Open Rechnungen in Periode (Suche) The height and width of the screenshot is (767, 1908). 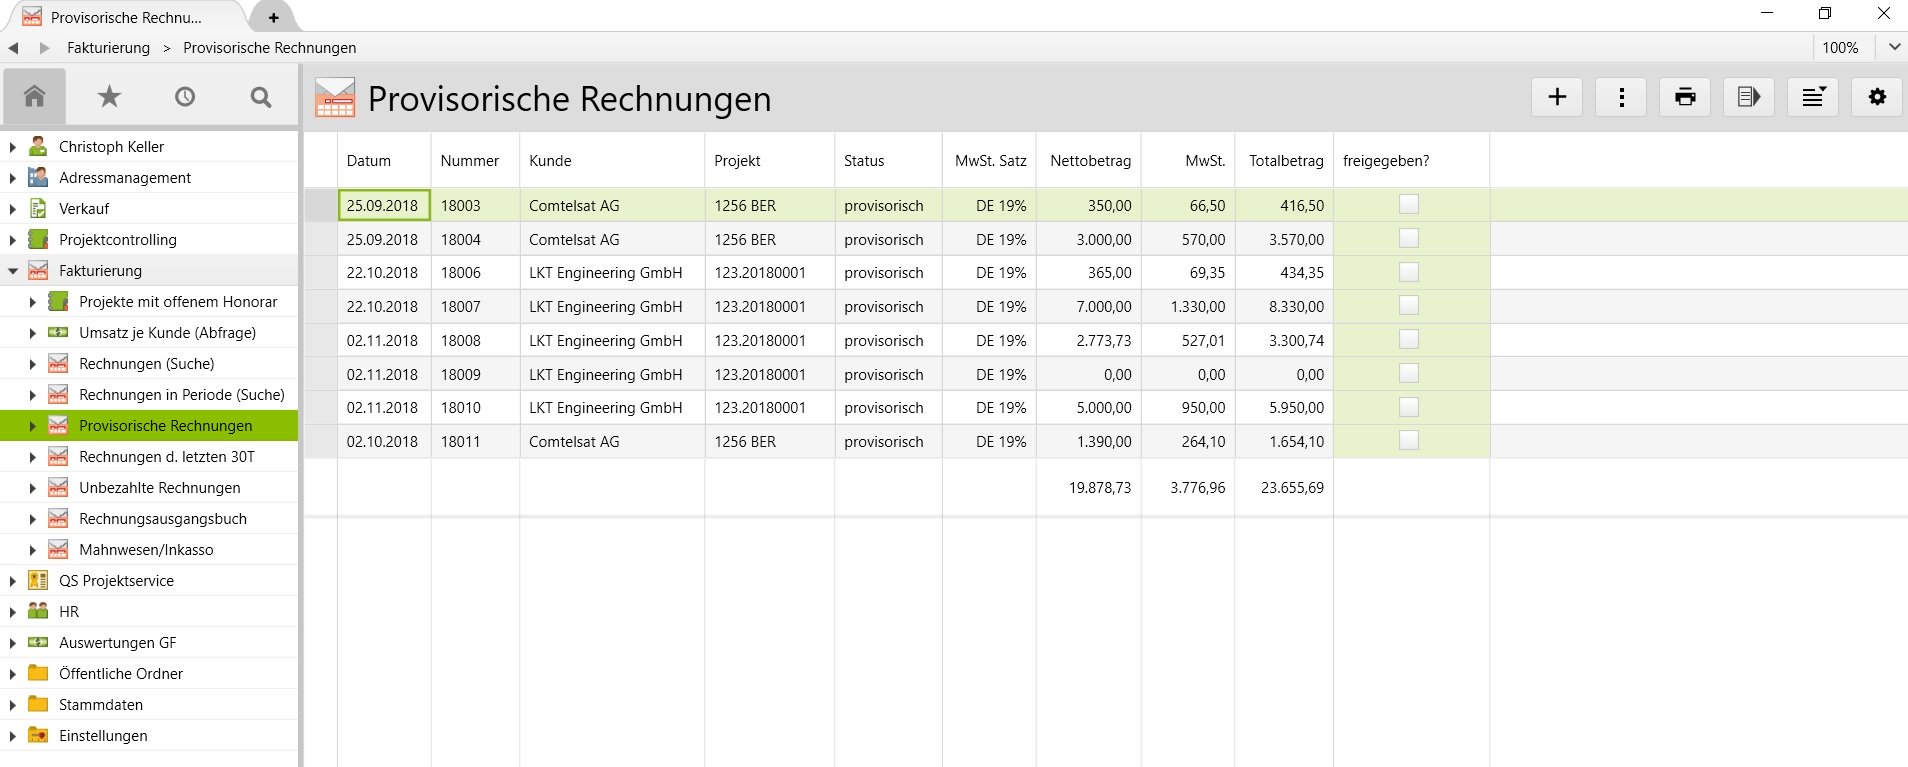click(182, 394)
